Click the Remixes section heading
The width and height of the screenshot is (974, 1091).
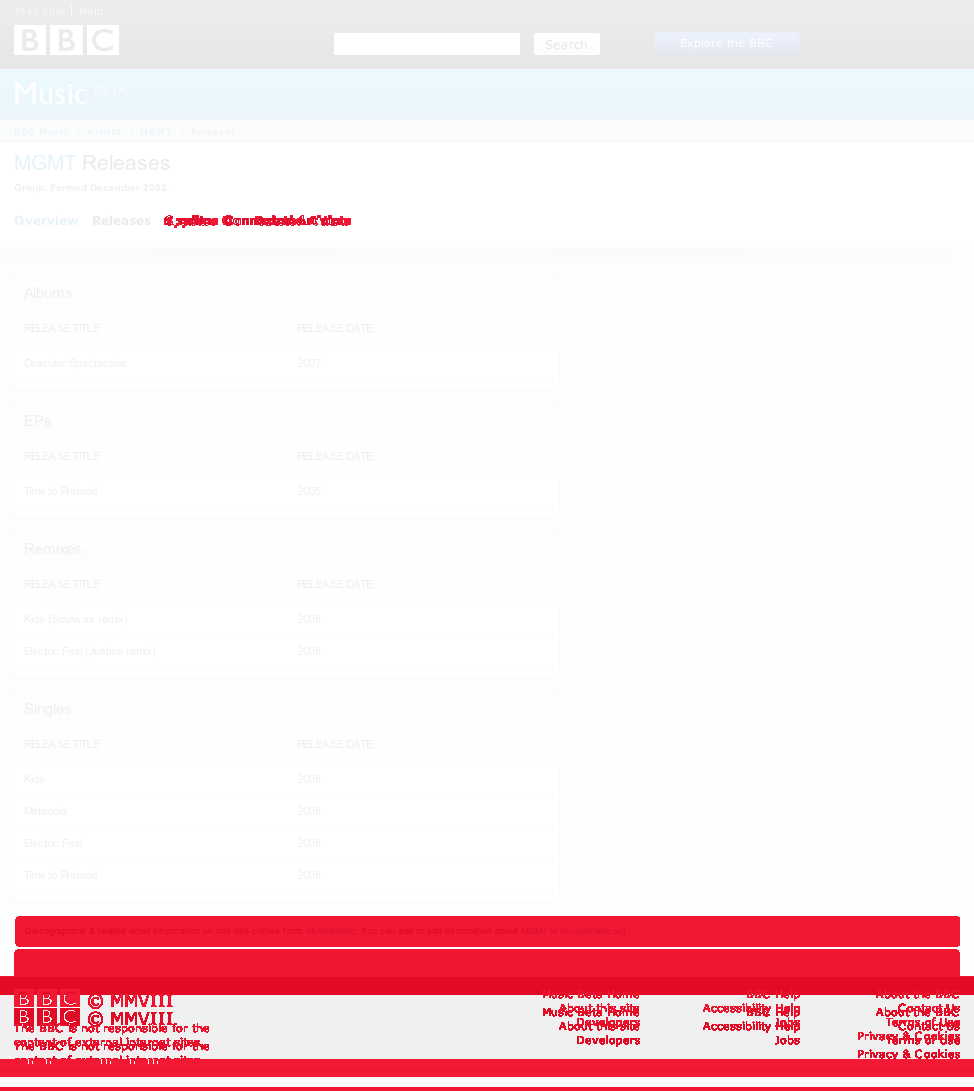pos(52,549)
